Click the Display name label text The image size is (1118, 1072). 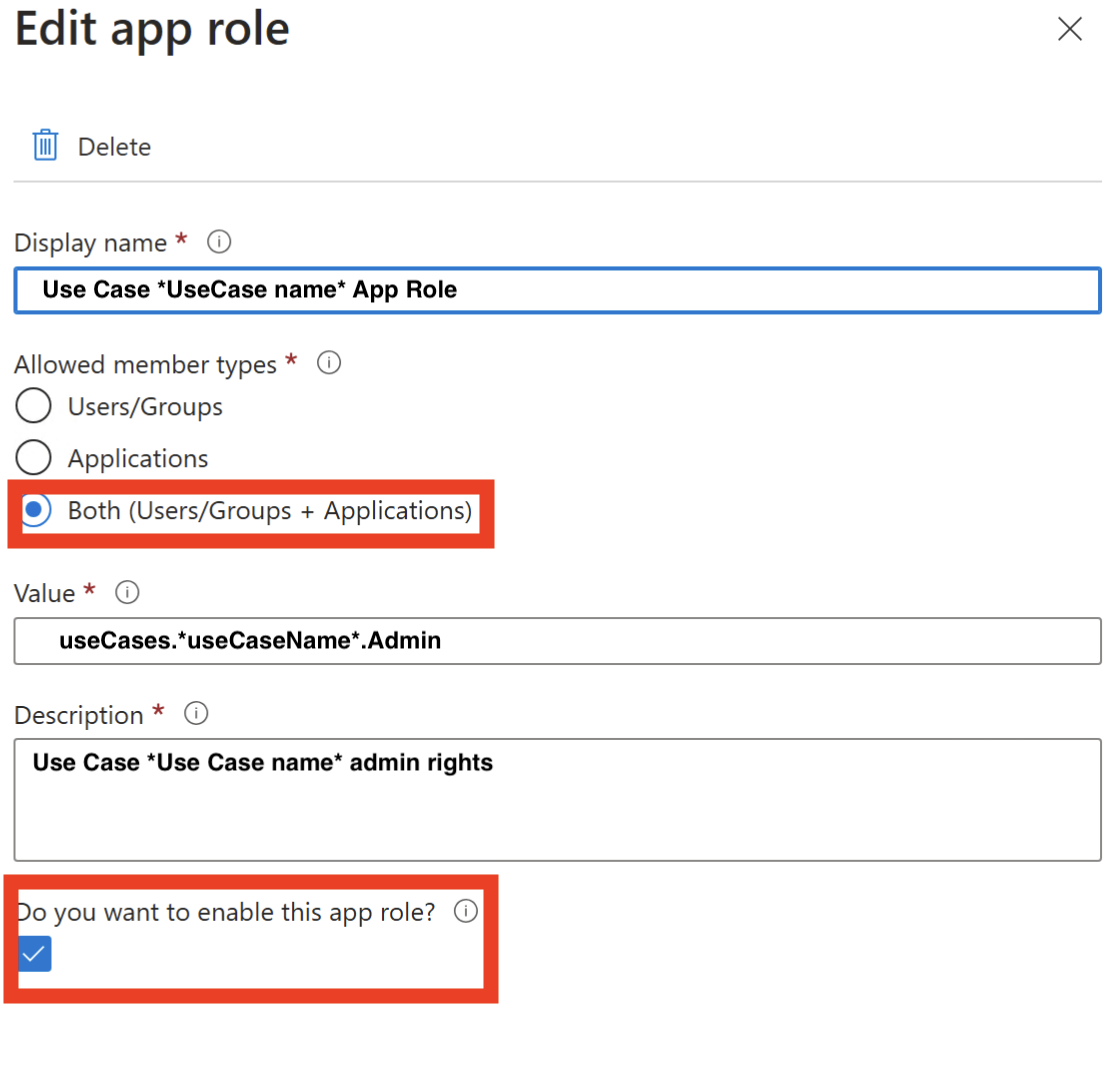(x=90, y=243)
